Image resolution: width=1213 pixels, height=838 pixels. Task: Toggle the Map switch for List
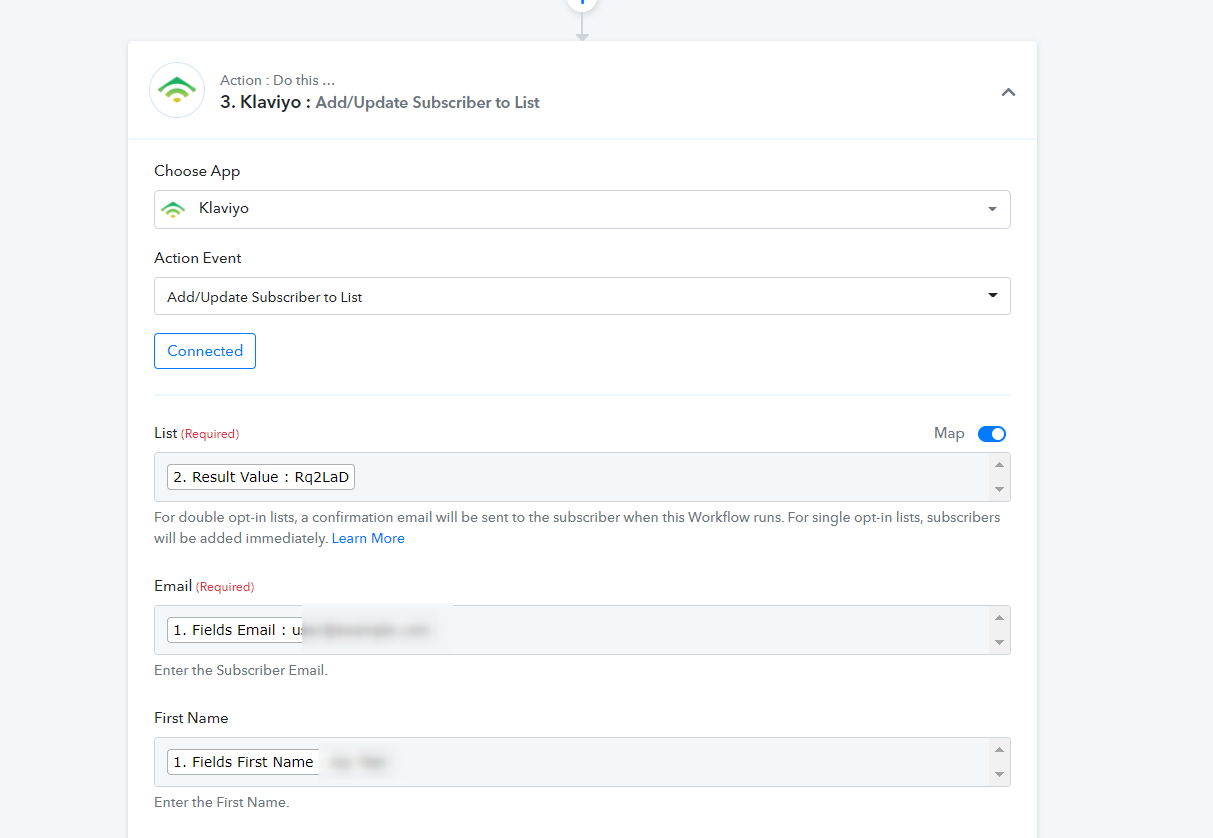pyautogui.click(x=992, y=433)
